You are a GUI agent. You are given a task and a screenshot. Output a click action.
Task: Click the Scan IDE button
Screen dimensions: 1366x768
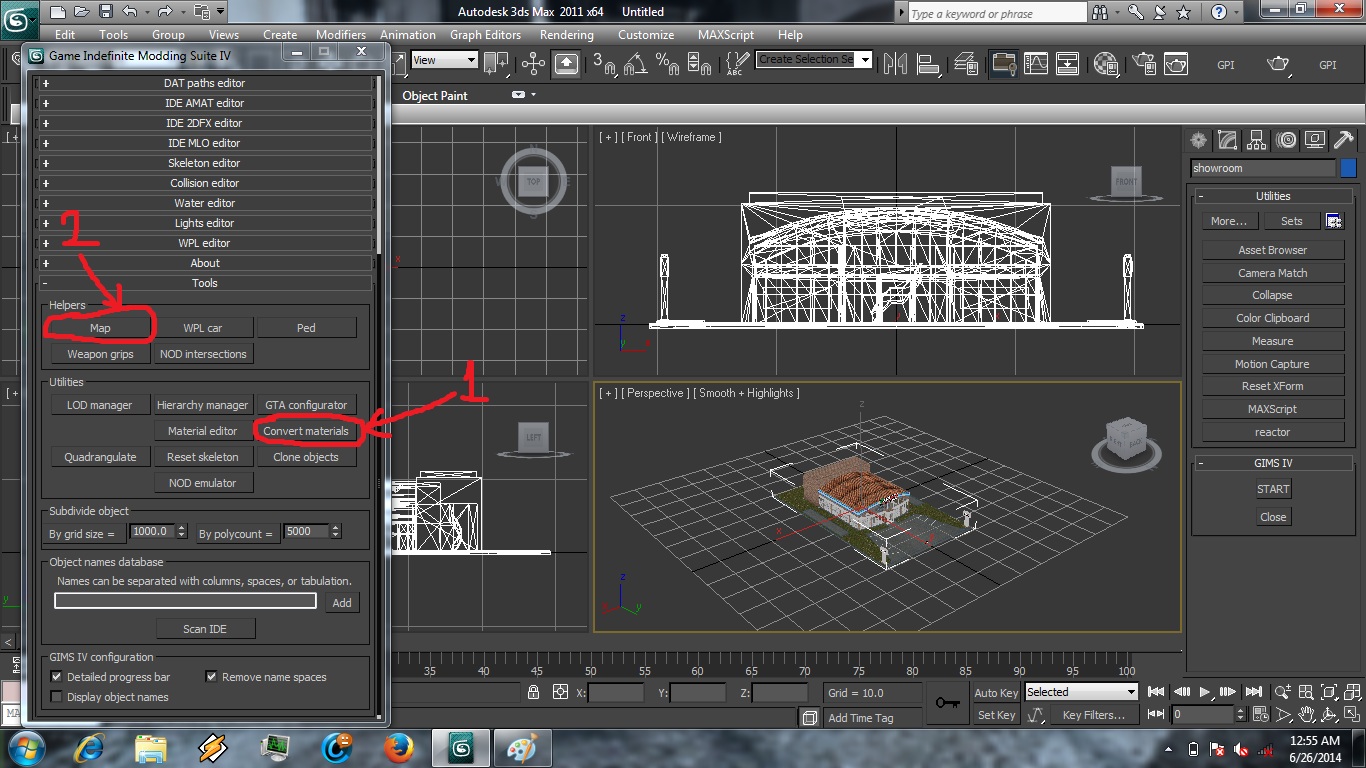[x=205, y=629]
